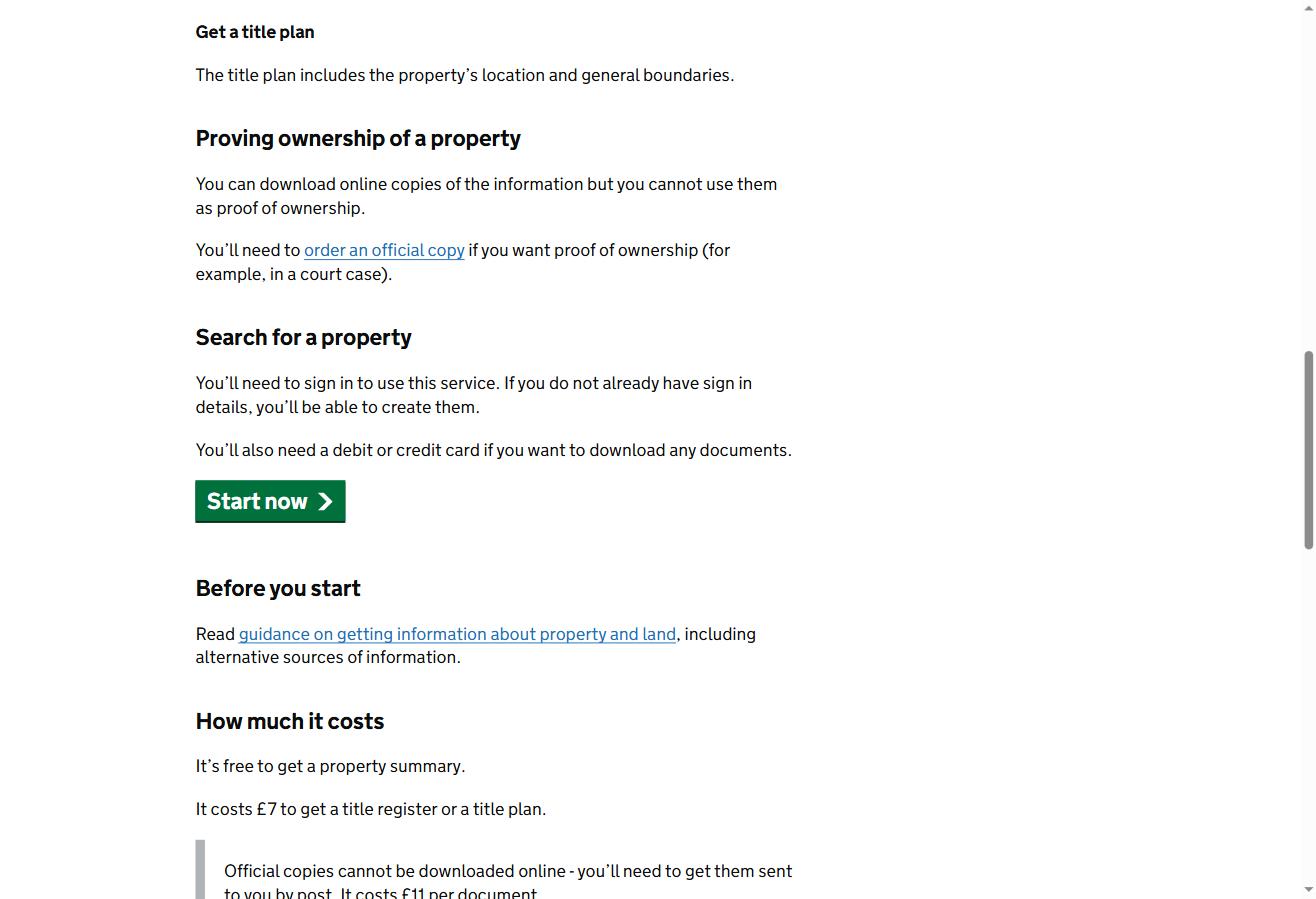
Task: Open the 'order an official copy' link
Action: 384,250
